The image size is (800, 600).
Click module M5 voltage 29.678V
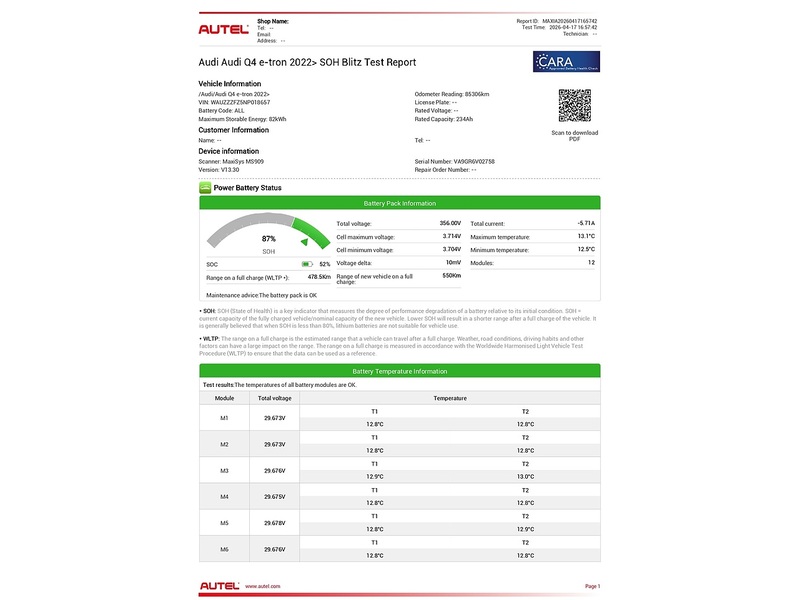point(274,523)
